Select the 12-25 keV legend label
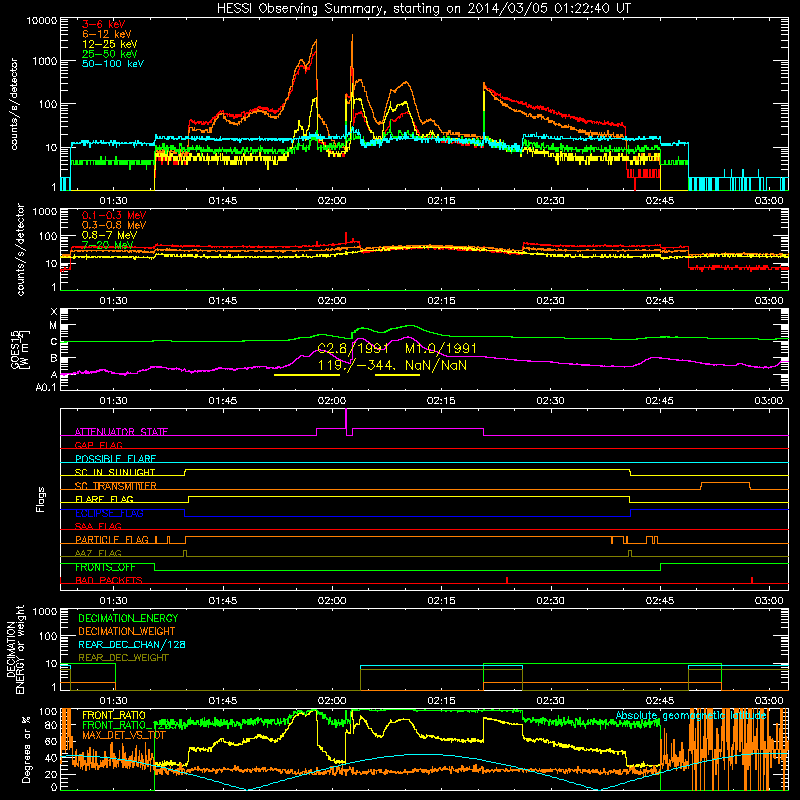Screen dimensions: 800x800 pyautogui.click(x=110, y=44)
